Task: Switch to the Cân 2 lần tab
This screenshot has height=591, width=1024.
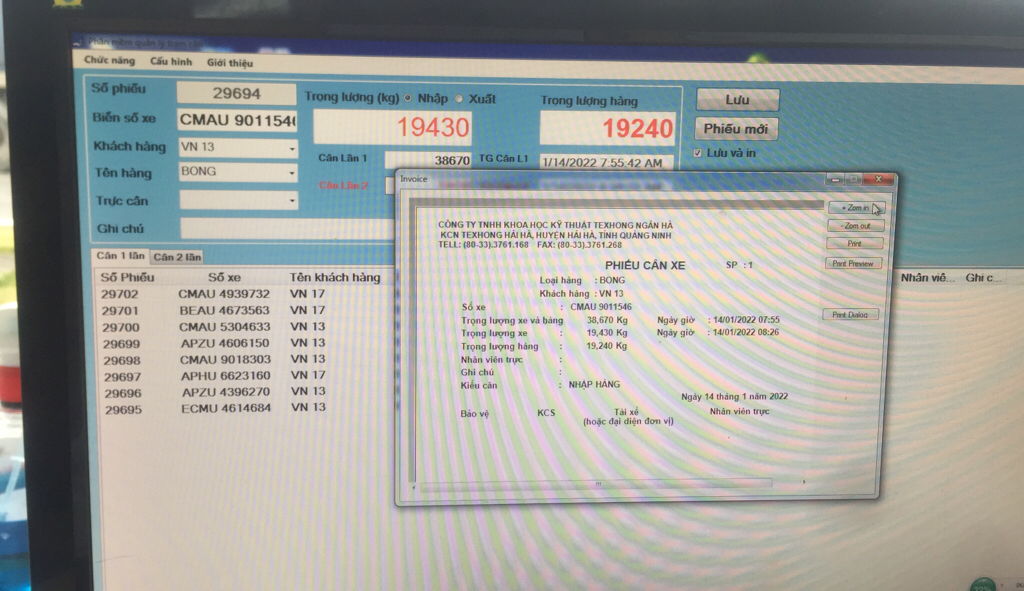Action: coord(177,257)
